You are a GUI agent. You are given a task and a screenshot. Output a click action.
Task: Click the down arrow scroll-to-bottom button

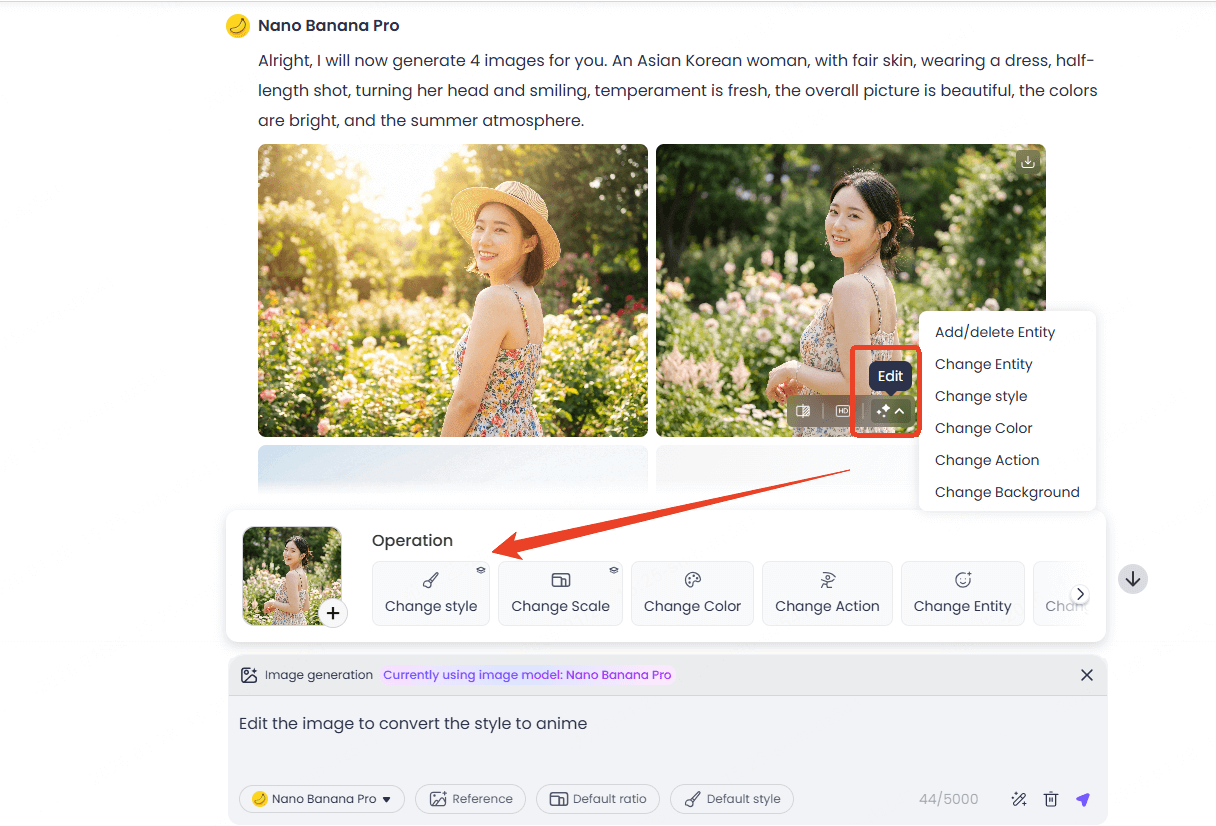(1133, 578)
